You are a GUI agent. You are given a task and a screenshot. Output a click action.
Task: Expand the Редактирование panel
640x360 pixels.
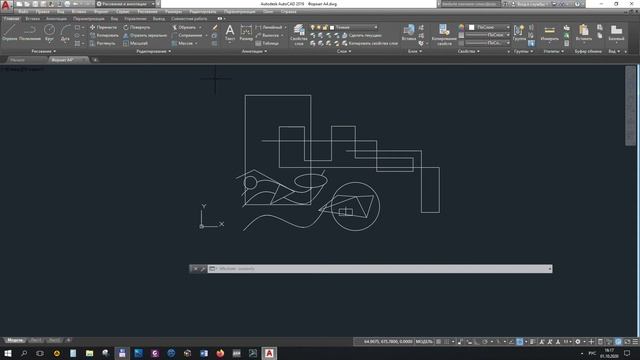coord(154,51)
